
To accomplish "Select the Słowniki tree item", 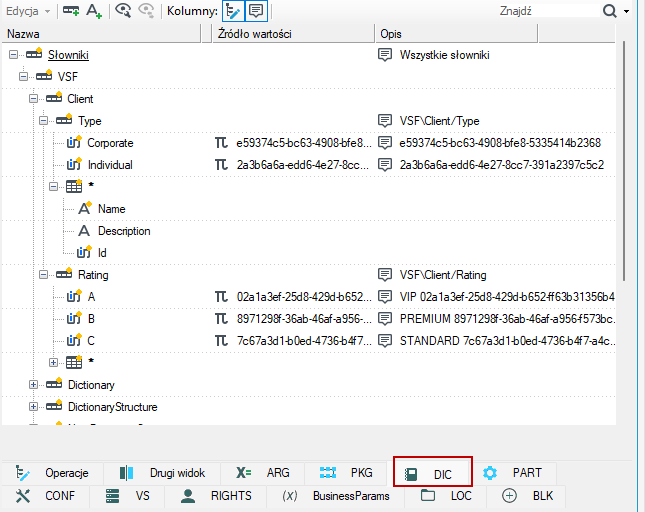I will [68, 55].
